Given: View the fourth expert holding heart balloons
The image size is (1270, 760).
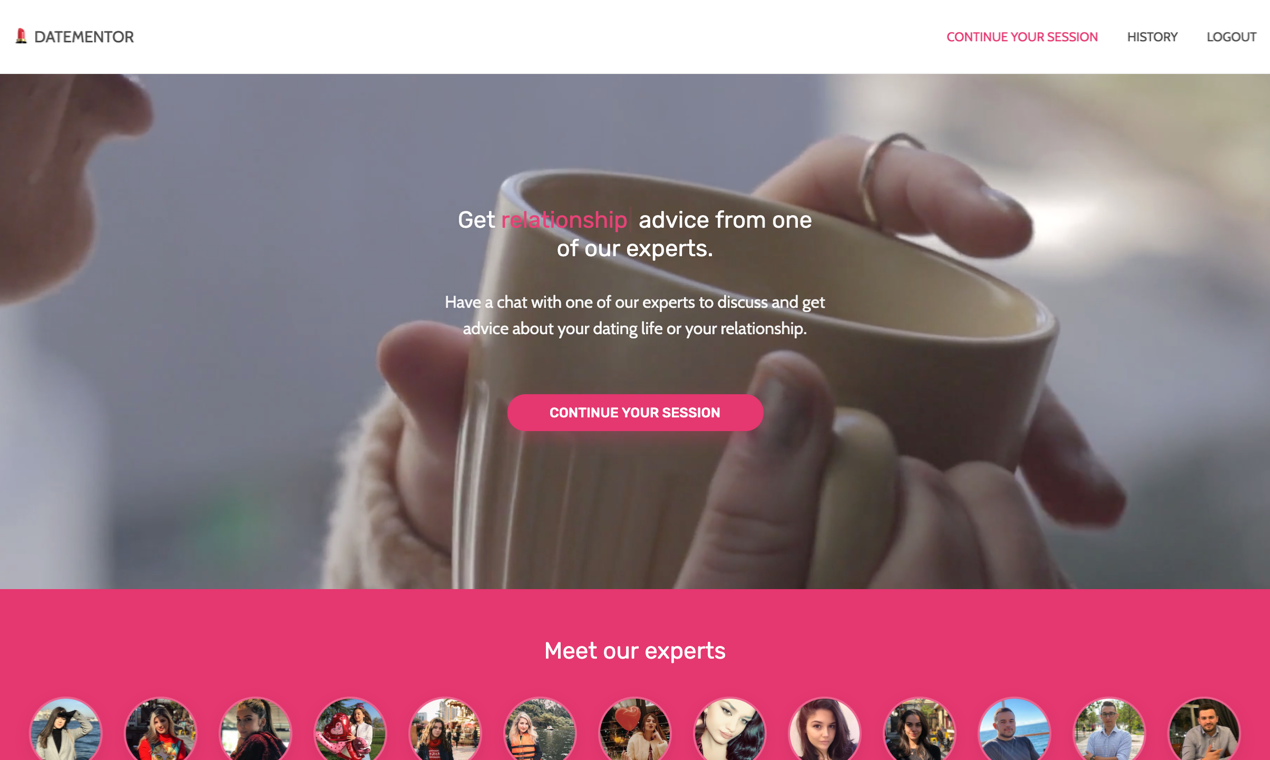Looking at the screenshot, I should 350,730.
